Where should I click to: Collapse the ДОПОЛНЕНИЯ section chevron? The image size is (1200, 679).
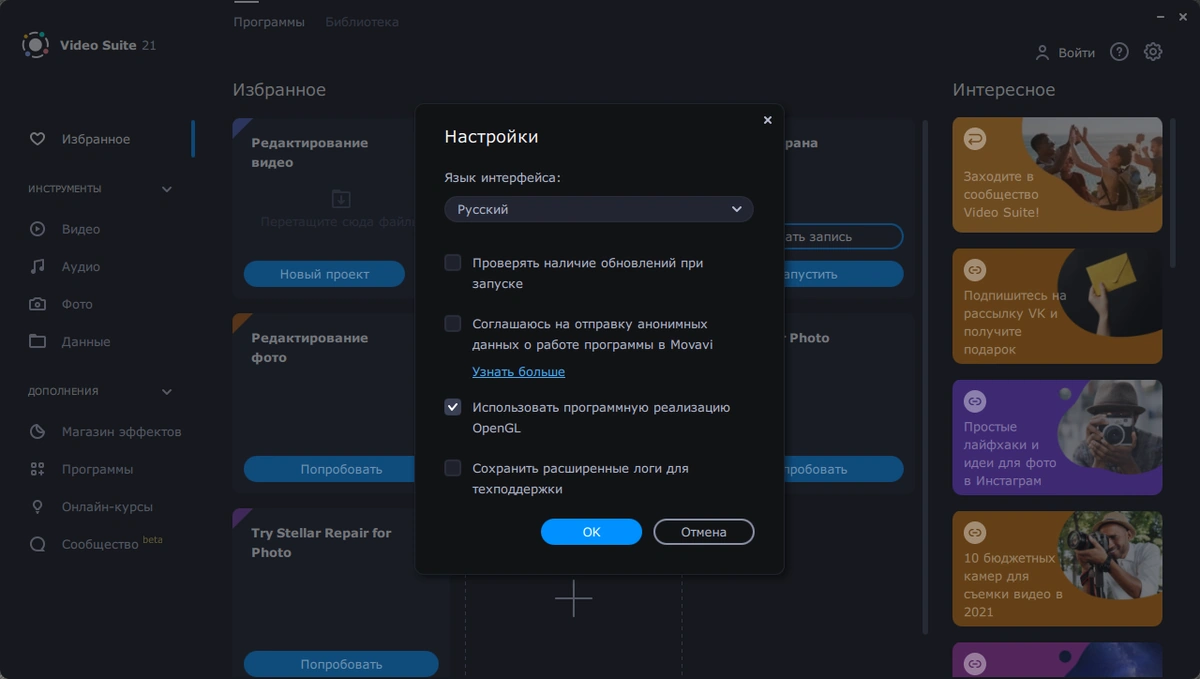click(x=167, y=392)
